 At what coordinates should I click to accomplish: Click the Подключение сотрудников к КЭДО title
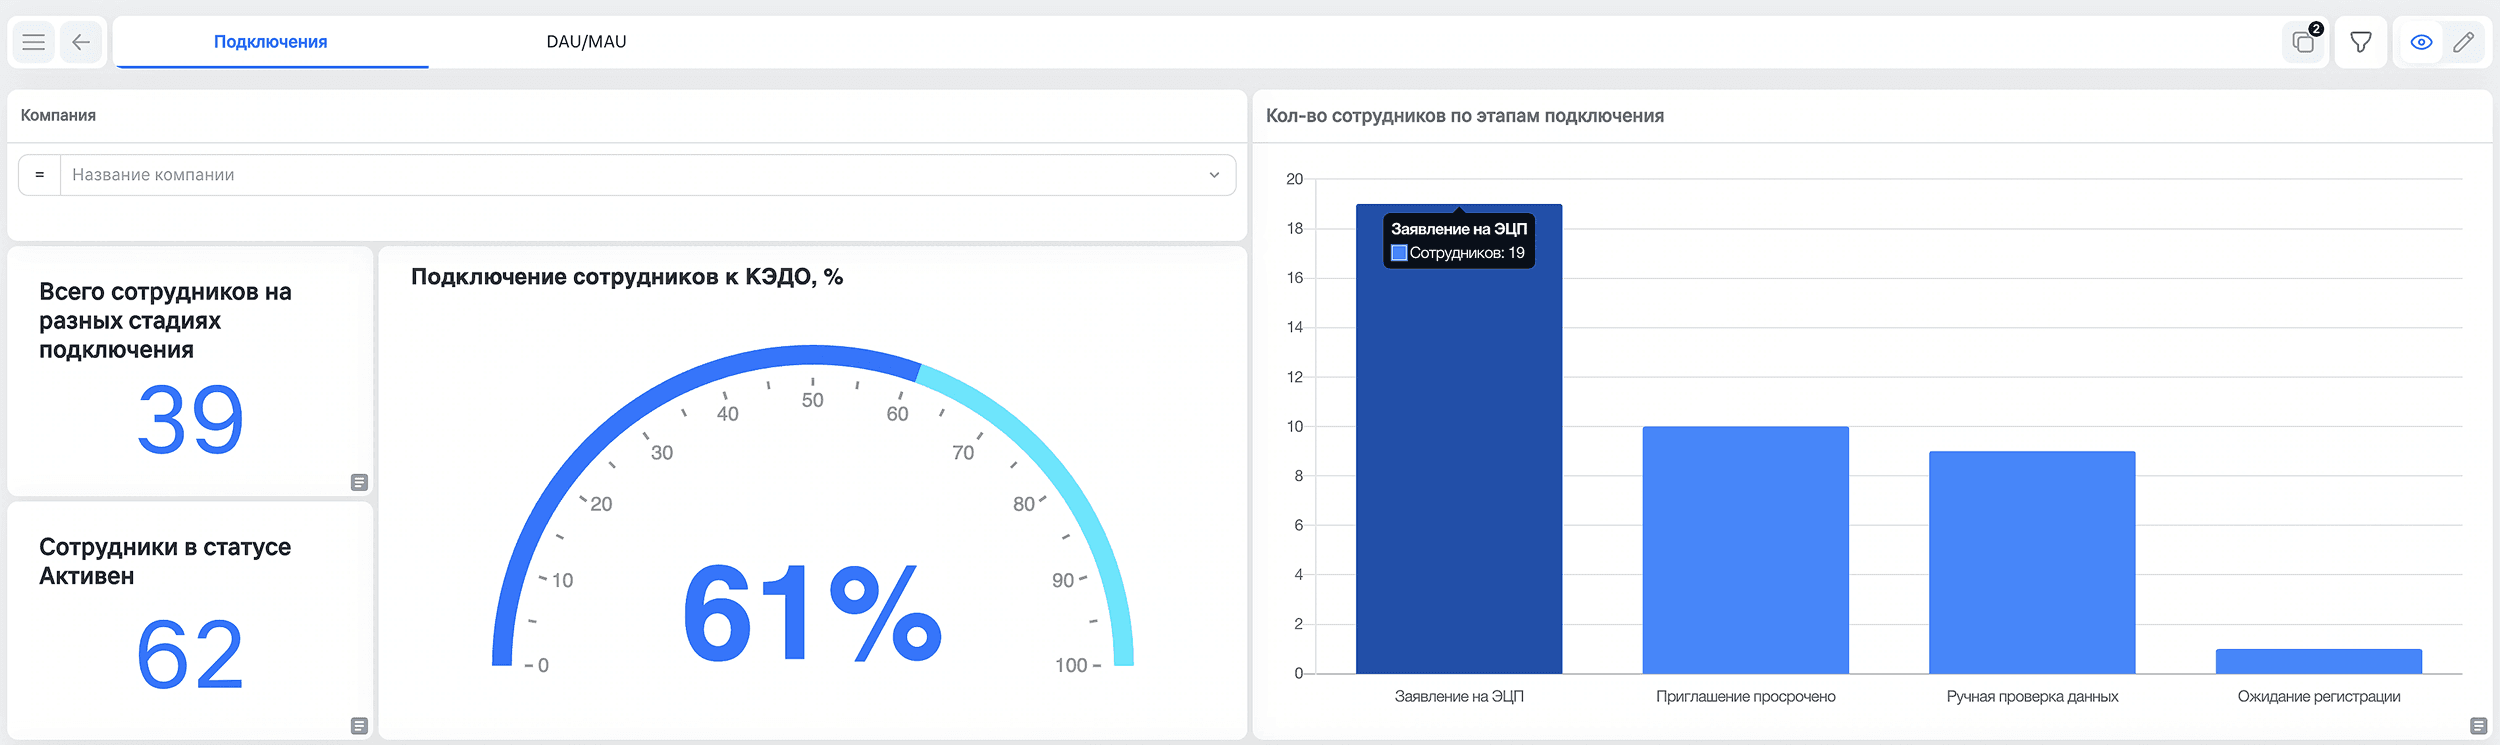(x=627, y=277)
